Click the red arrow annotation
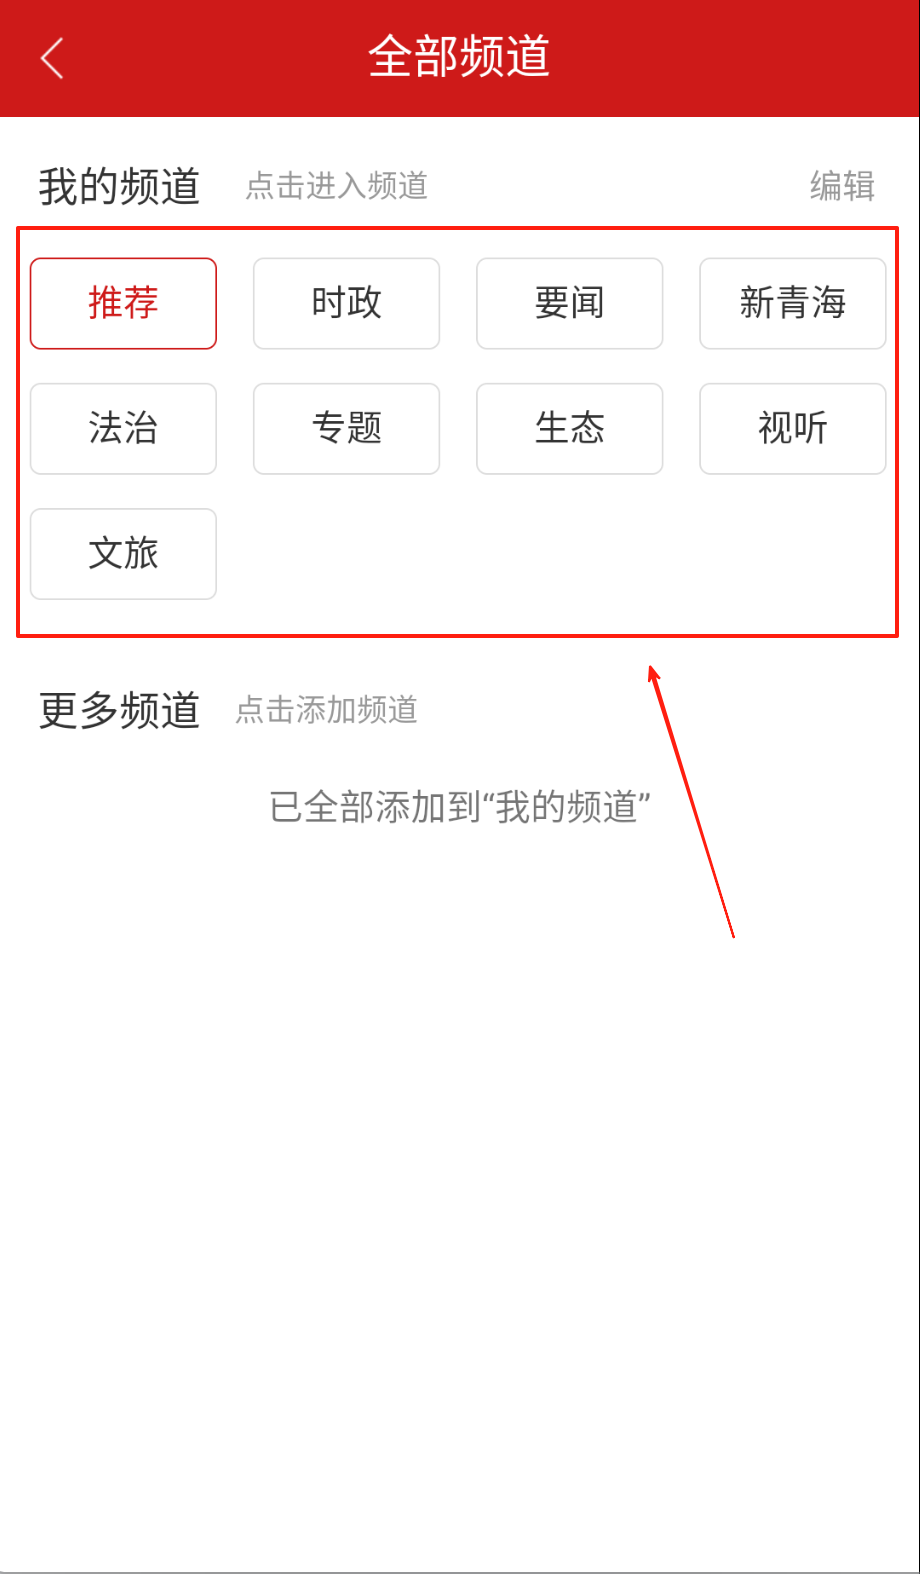 coord(691,801)
